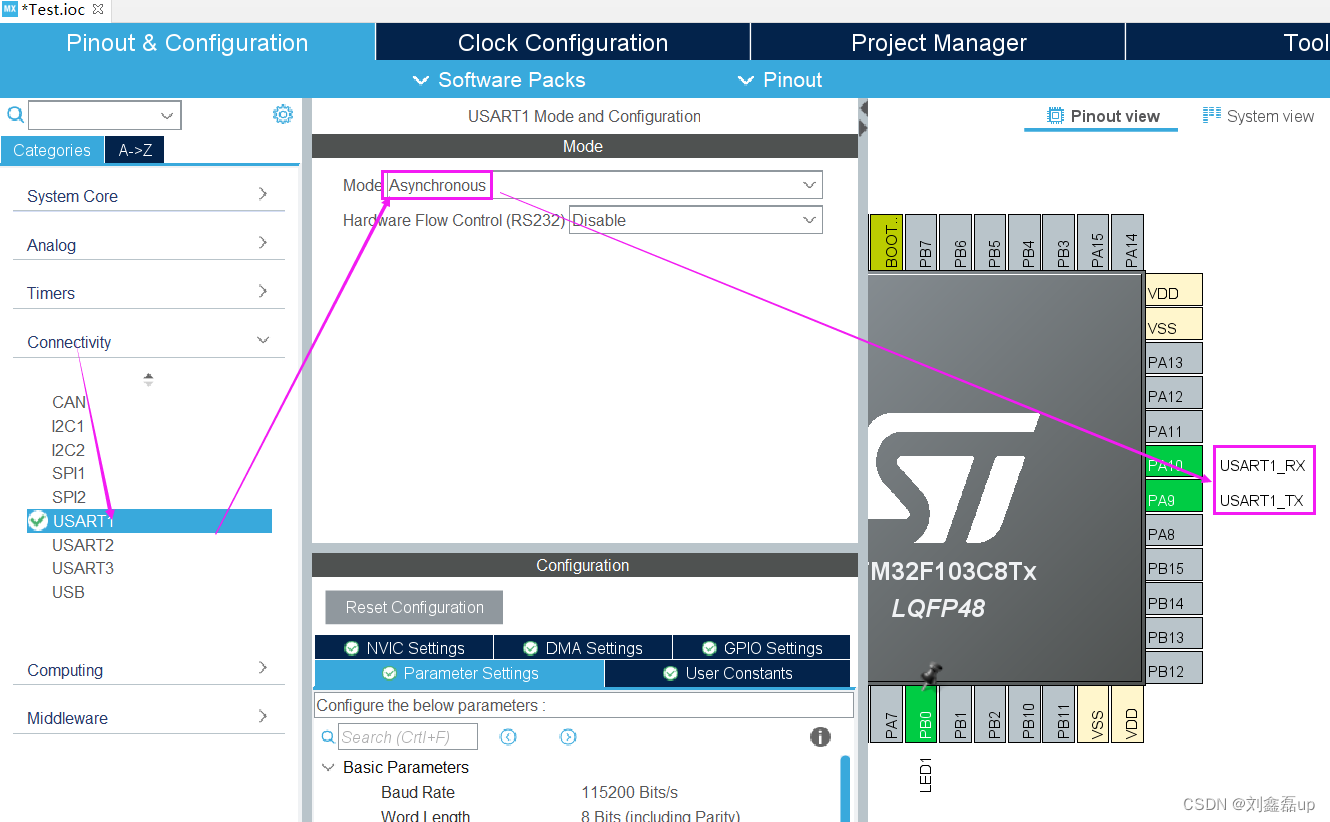Open the category search combo box
The width and height of the screenshot is (1330, 822).
[105, 115]
